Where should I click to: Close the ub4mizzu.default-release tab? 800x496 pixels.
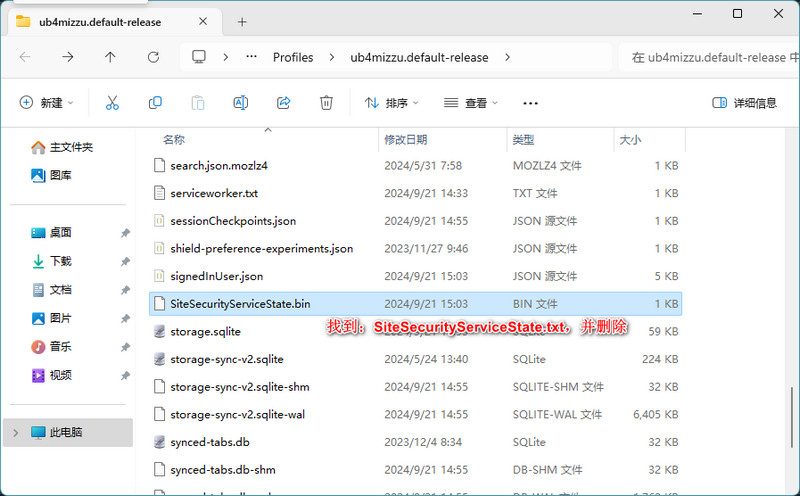203,21
